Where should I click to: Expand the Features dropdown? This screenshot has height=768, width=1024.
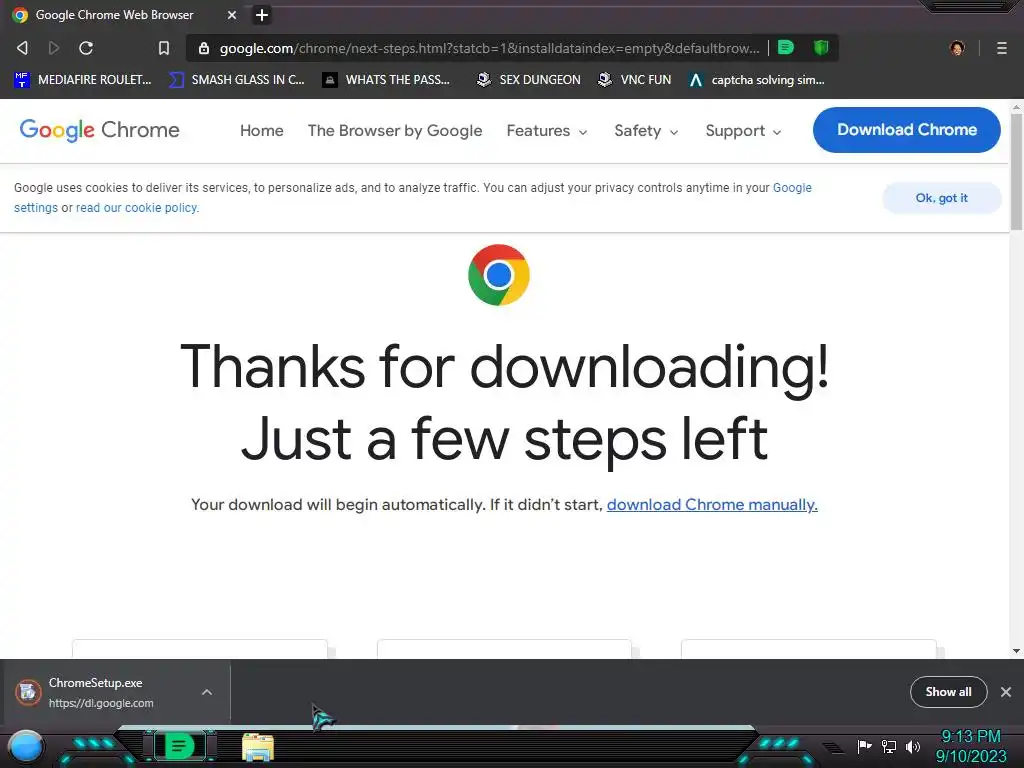coord(547,131)
